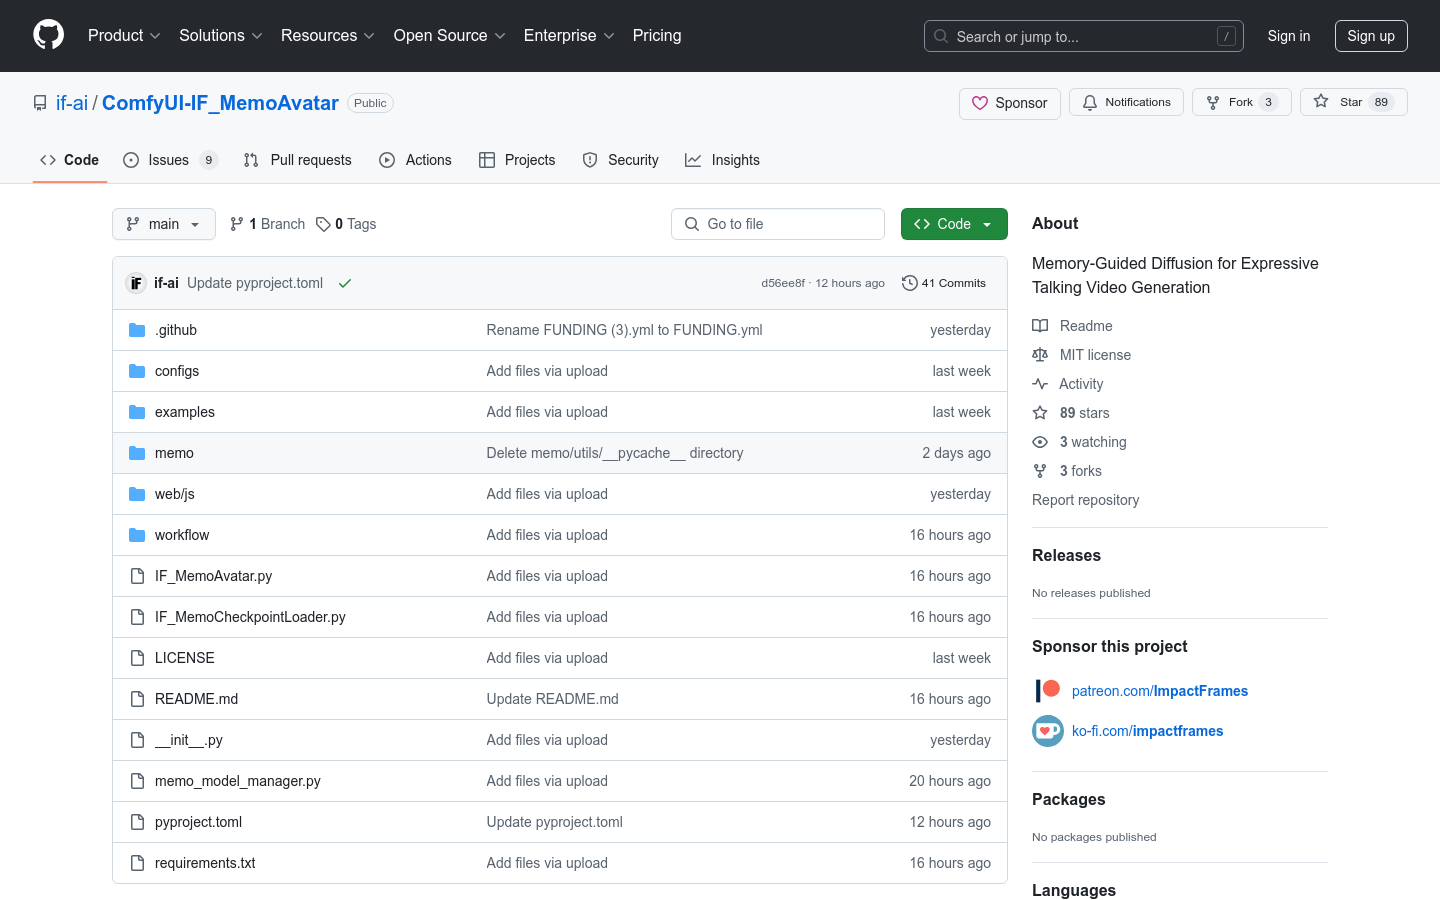
Task: Click the Notifications button
Action: (x=1126, y=102)
